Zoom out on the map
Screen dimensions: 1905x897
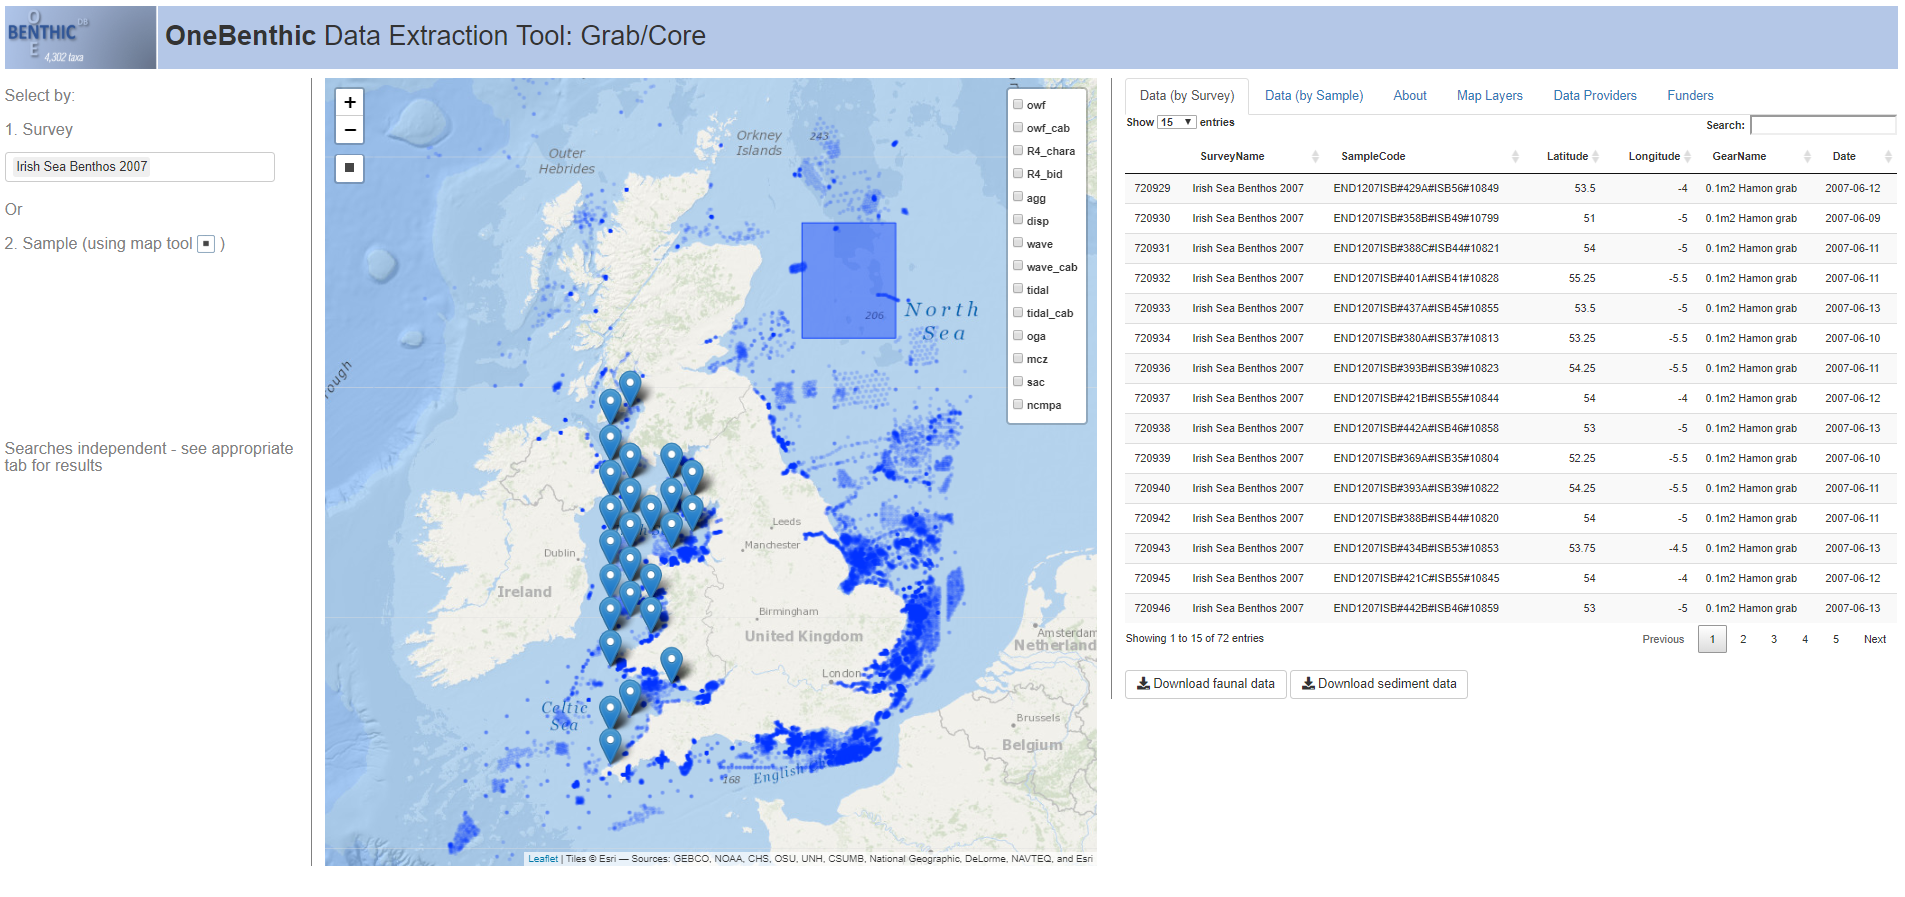pyautogui.click(x=349, y=130)
